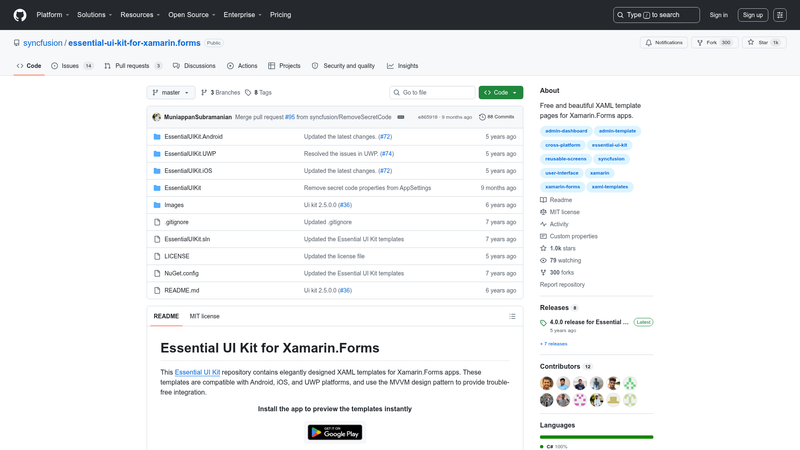
Task: Switch to the Issues tab
Action: click(72, 66)
